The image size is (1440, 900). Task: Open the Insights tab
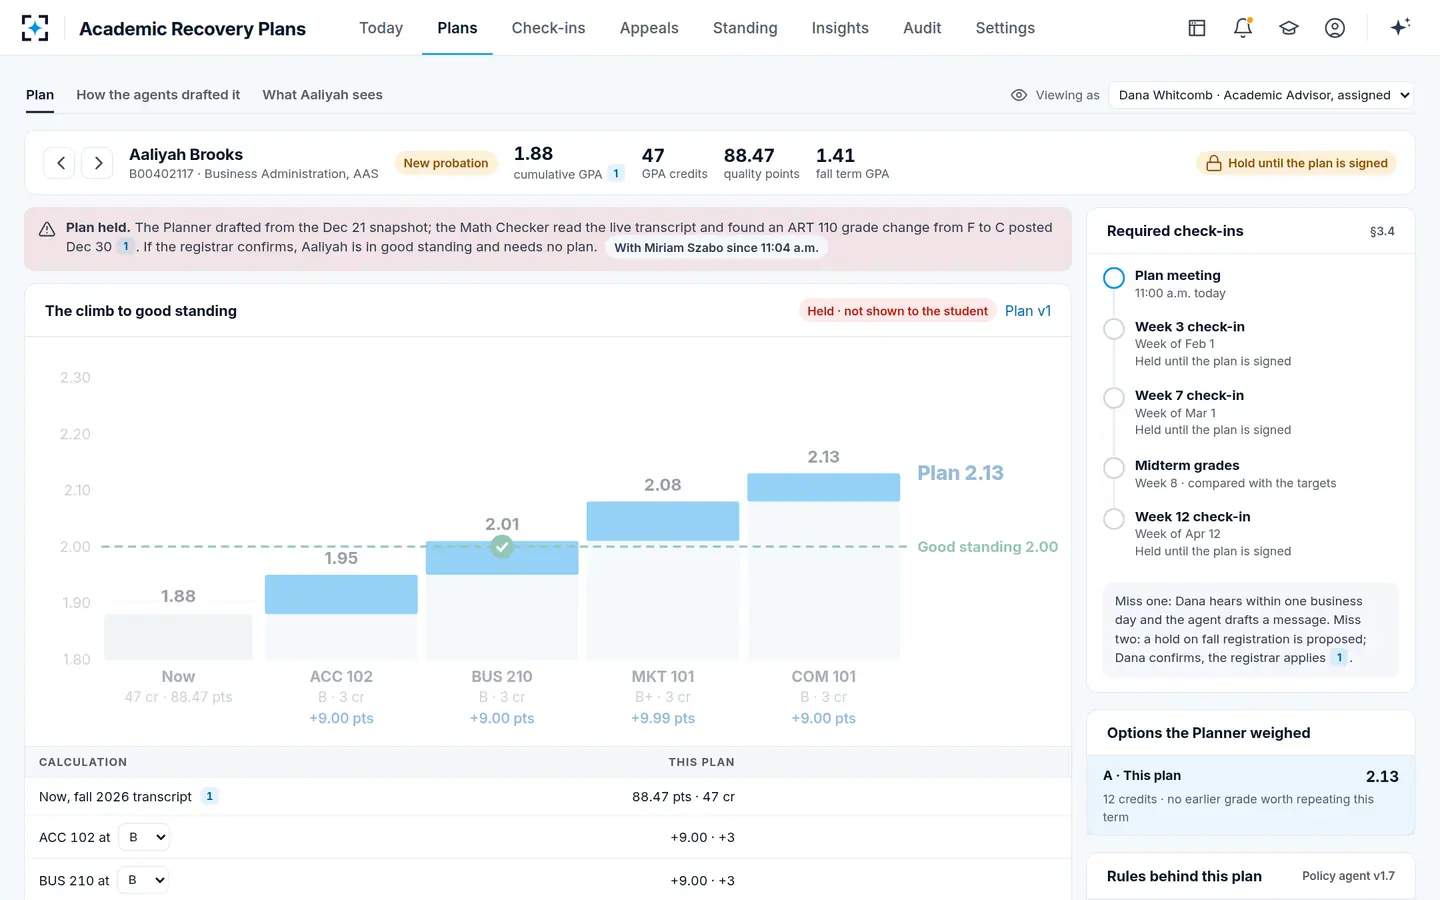pyautogui.click(x=840, y=28)
